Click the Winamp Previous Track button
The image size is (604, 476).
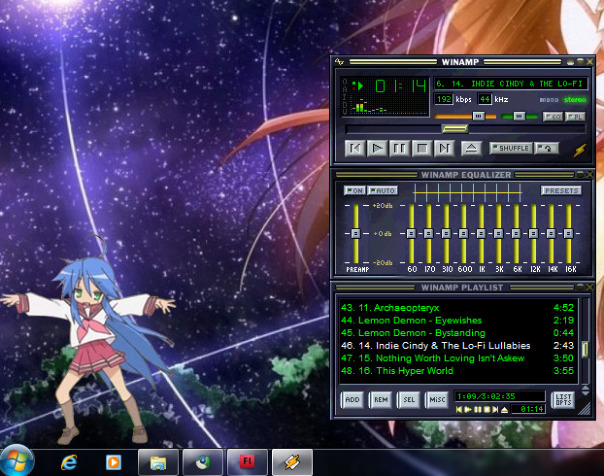(x=354, y=148)
